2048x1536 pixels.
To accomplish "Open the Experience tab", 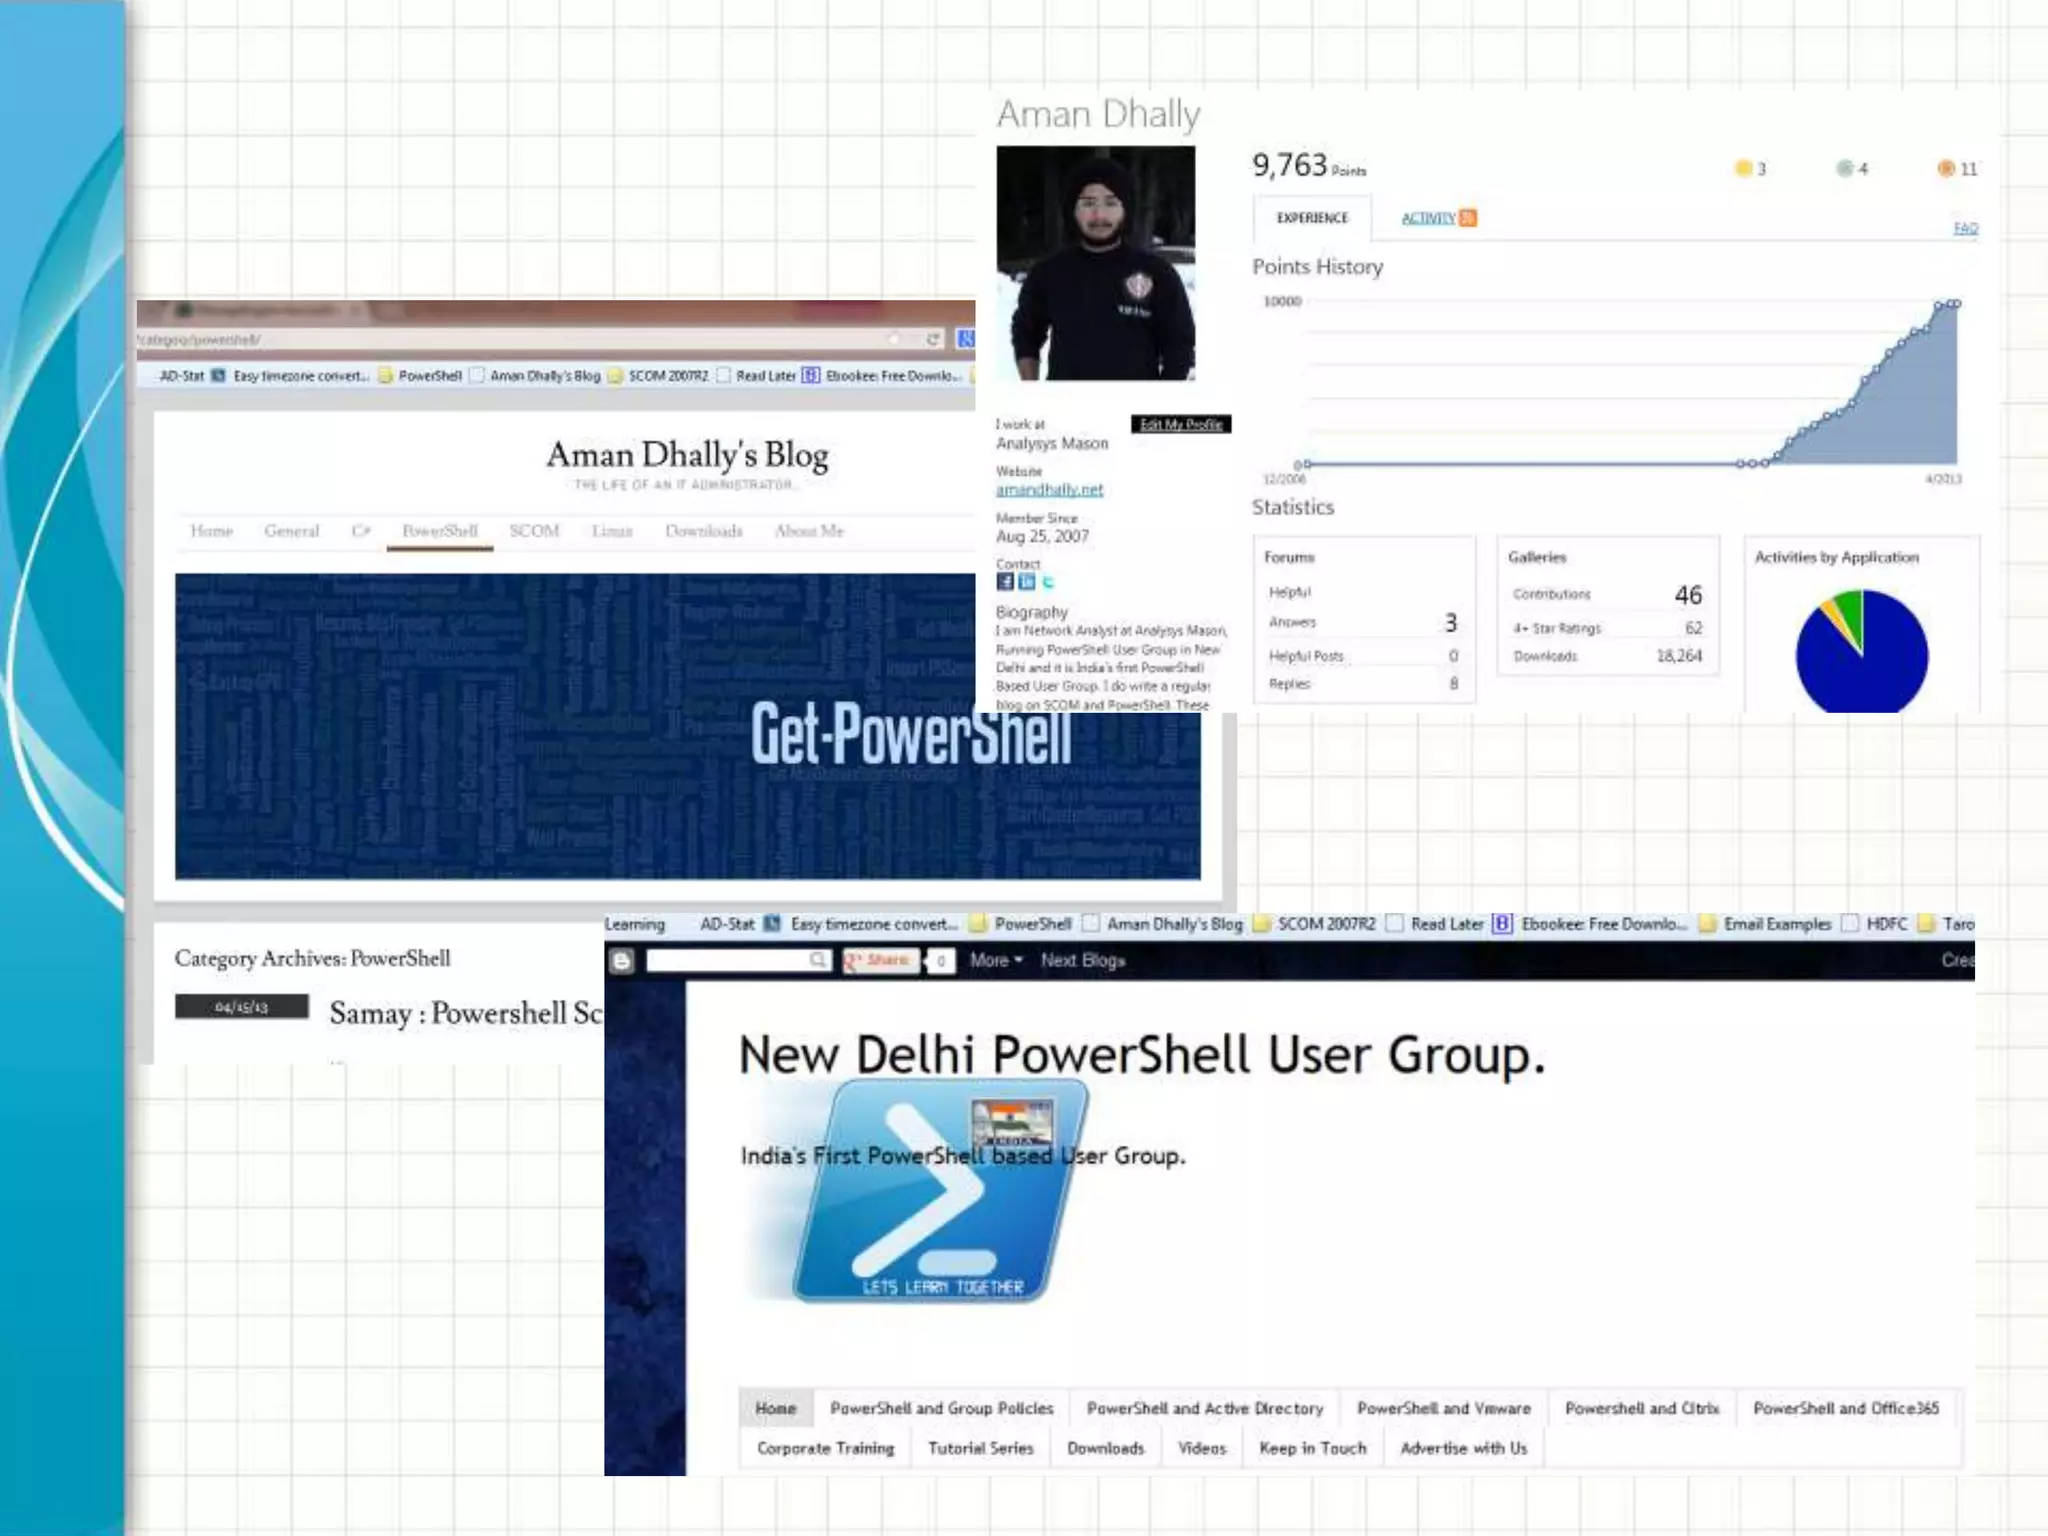I will point(1312,218).
